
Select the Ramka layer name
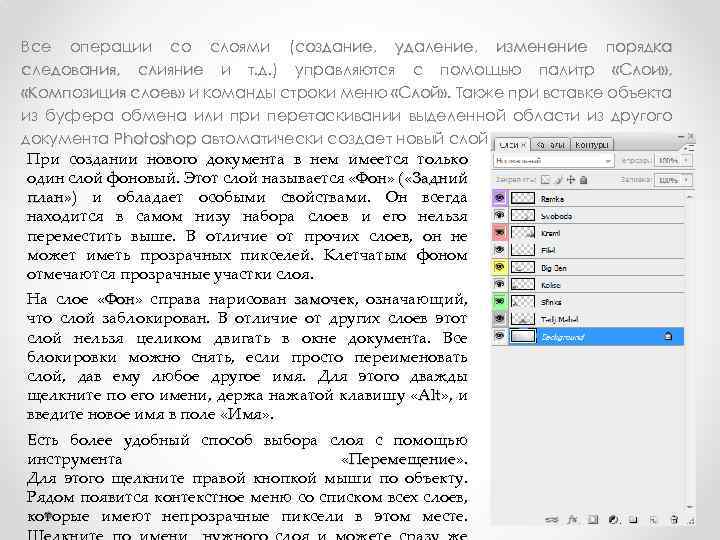click(552, 199)
